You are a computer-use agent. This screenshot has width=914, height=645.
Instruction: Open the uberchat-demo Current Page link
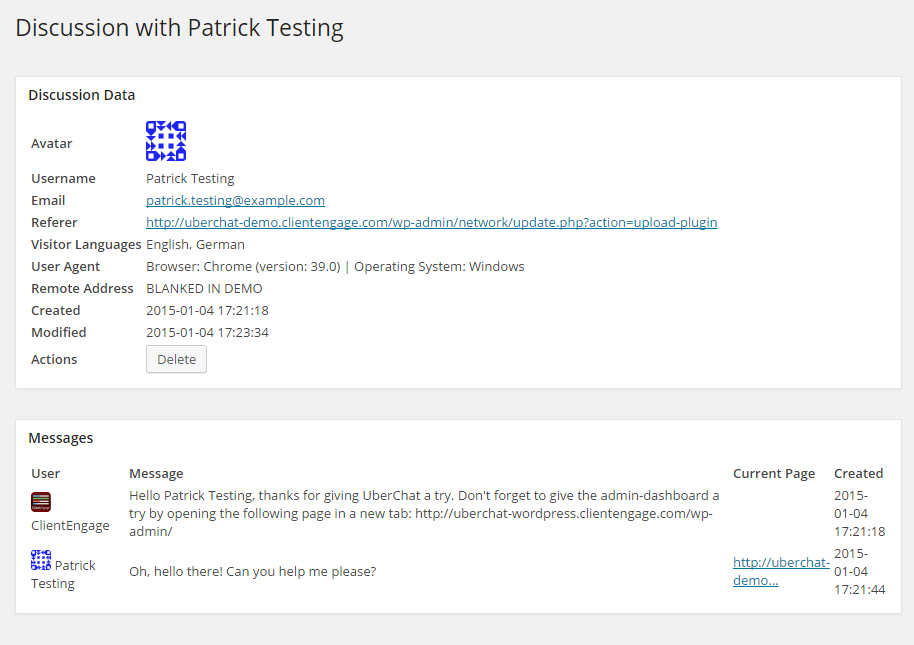point(780,571)
